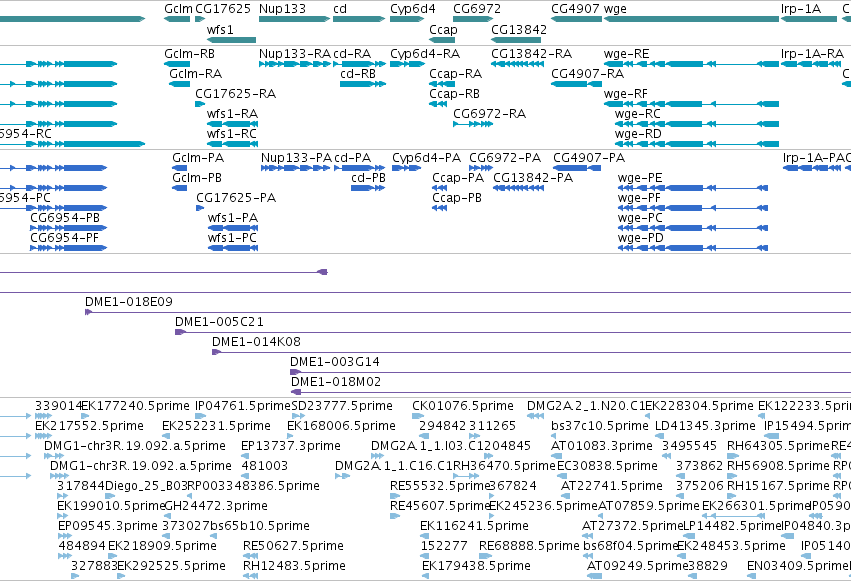Click the Nup133 gene label
The width and height of the screenshot is (851, 581).
282,9
